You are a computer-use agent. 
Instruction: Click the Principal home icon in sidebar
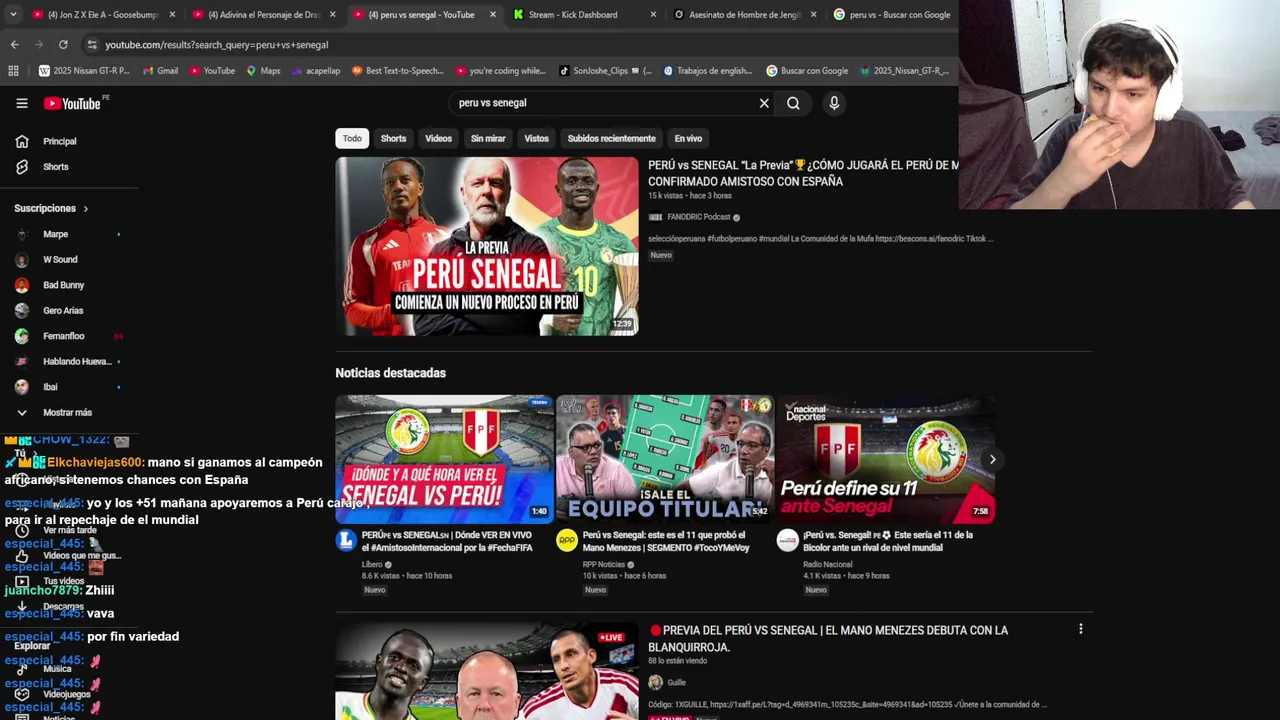22,141
